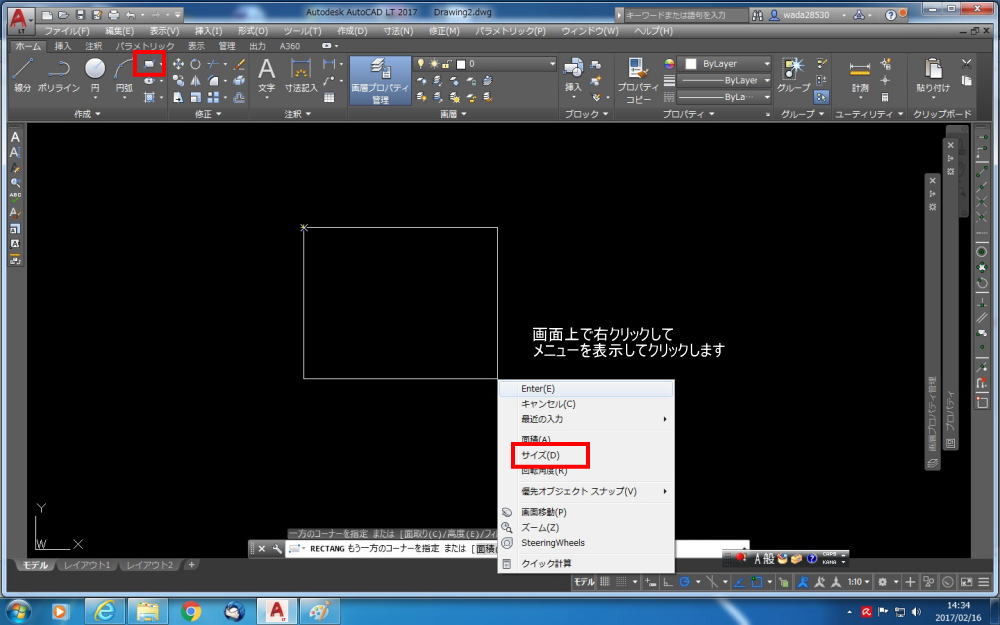Launch プロパティコピー (Match Properties)
The image size is (1000, 625).
coord(638,81)
